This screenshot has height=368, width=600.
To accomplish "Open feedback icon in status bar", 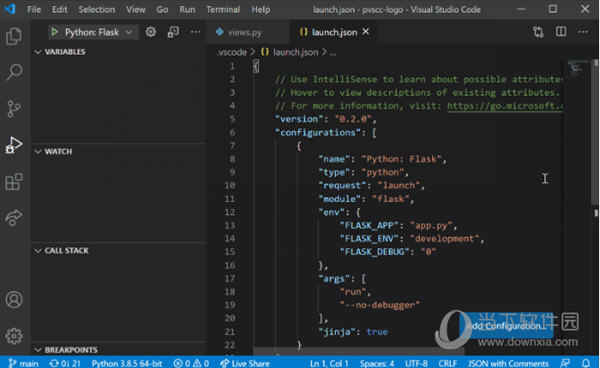I will [565, 363].
